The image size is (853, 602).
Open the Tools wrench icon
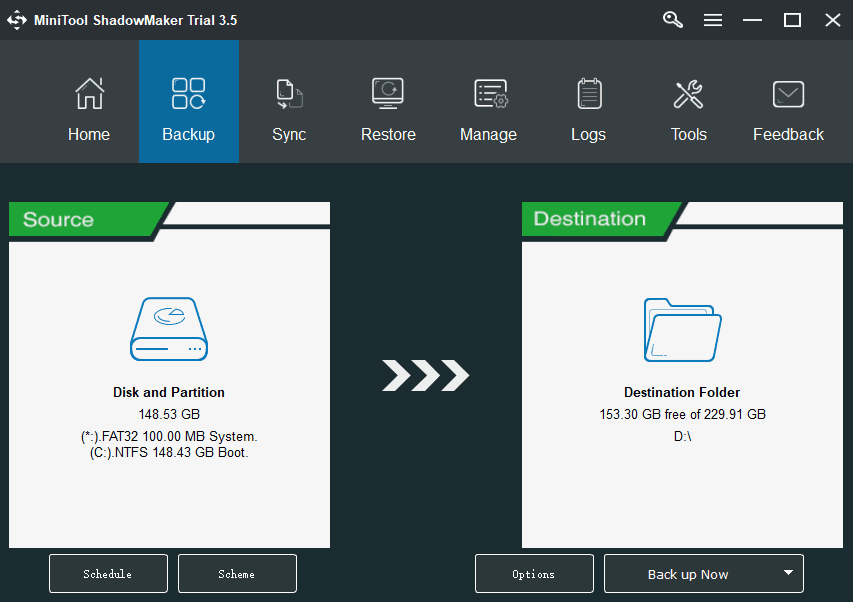pyautogui.click(x=689, y=94)
